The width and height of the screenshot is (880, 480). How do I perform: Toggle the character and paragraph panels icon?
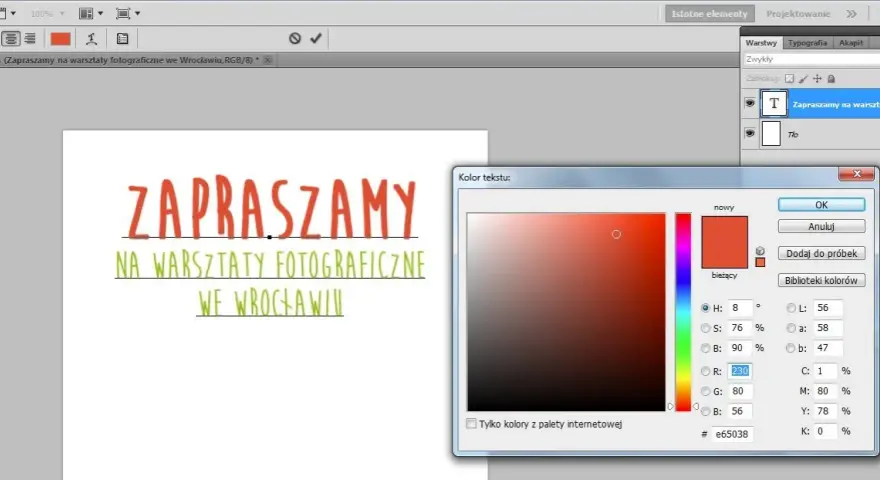click(122, 38)
